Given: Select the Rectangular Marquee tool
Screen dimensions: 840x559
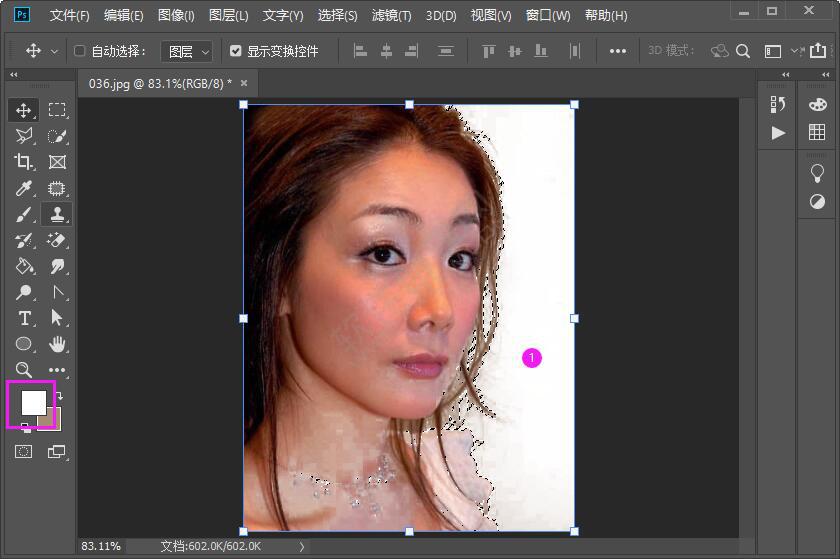Looking at the screenshot, I should (57, 110).
